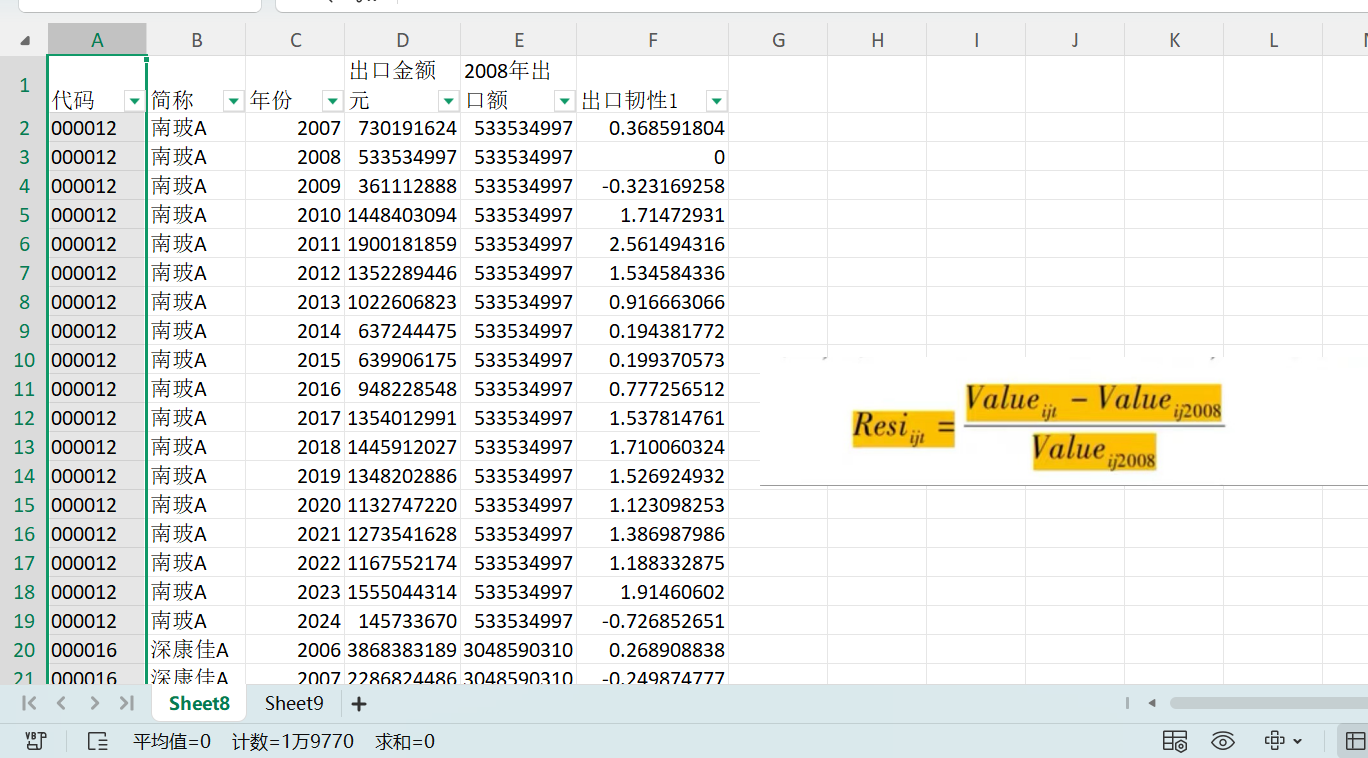The image size is (1368, 758).
Task: Select the year cell 2016
Action: point(295,389)
